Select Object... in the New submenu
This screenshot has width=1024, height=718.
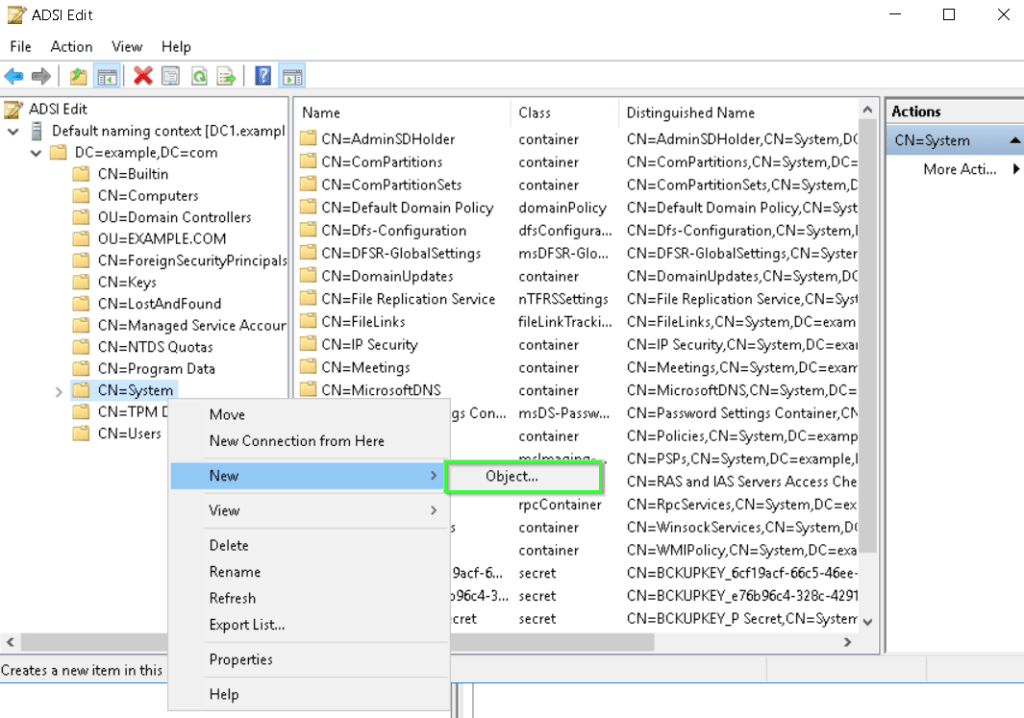pyautogui.click(x=512, y=477)
